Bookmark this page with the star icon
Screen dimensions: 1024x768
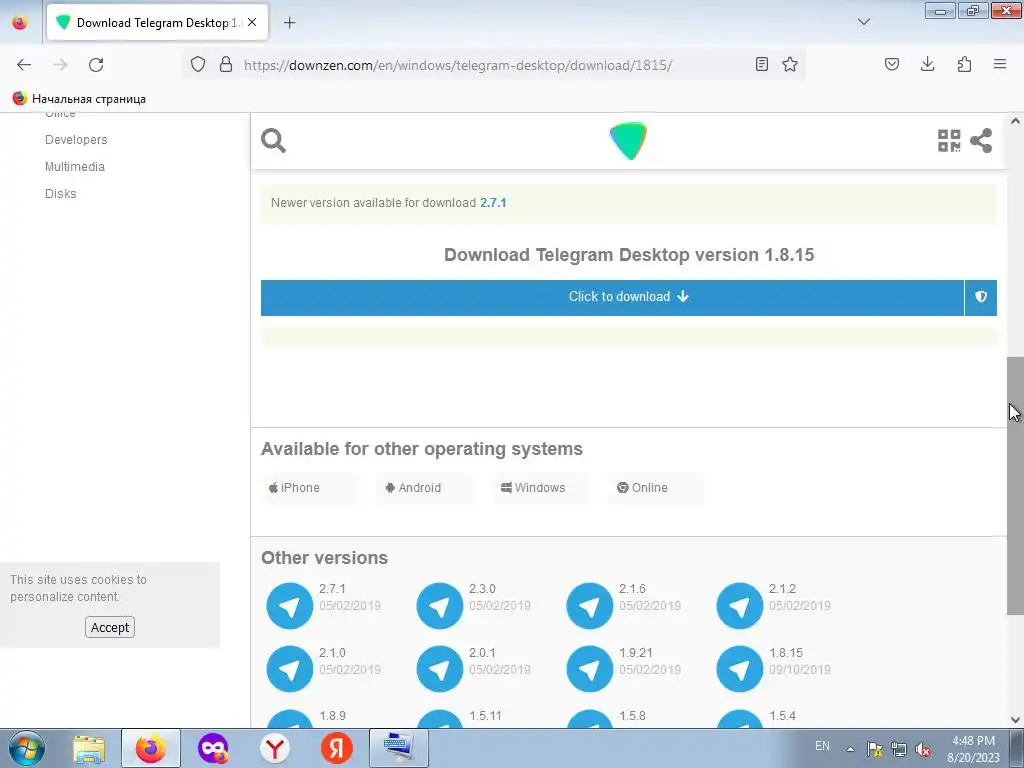click(x=790, y=64)
